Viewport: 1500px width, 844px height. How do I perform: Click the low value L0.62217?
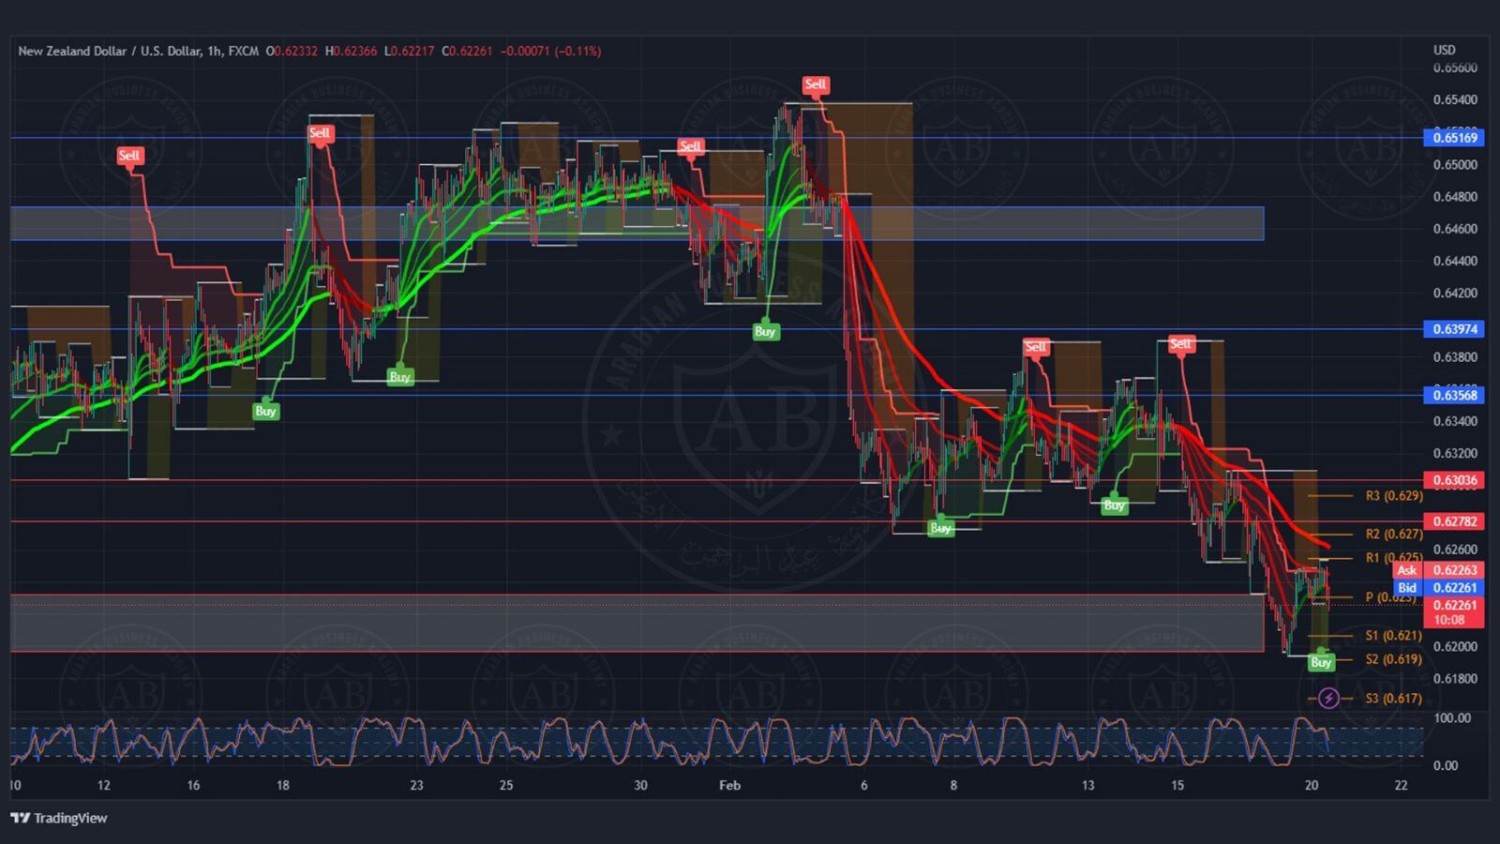(409, 51)
